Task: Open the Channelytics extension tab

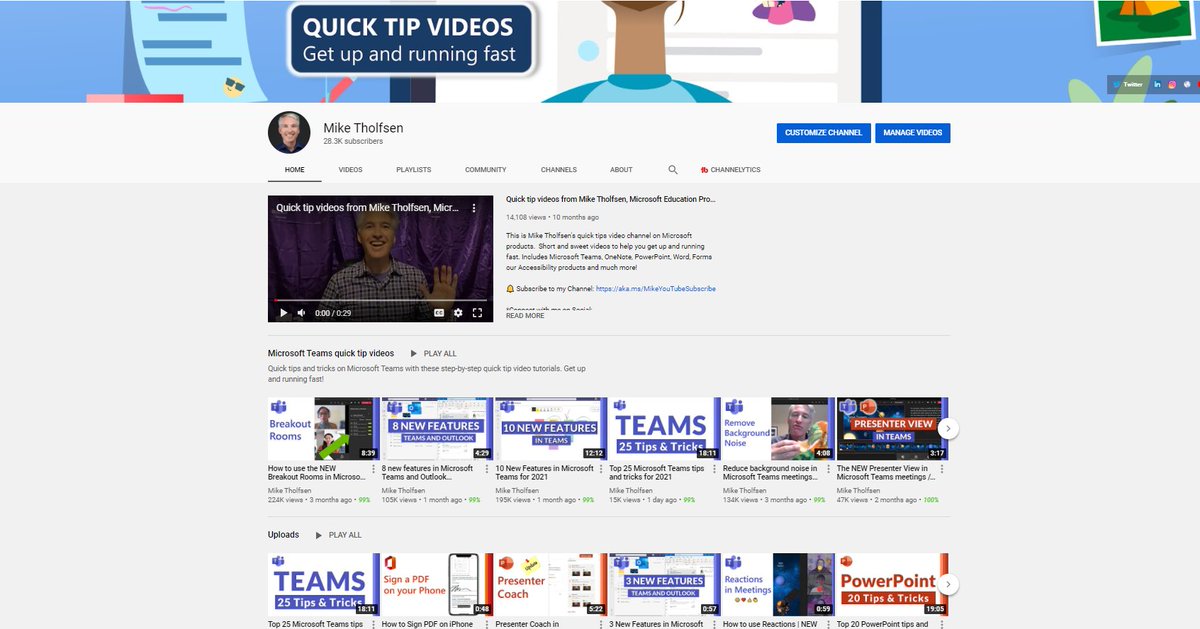Action: (x=731, y=170)
